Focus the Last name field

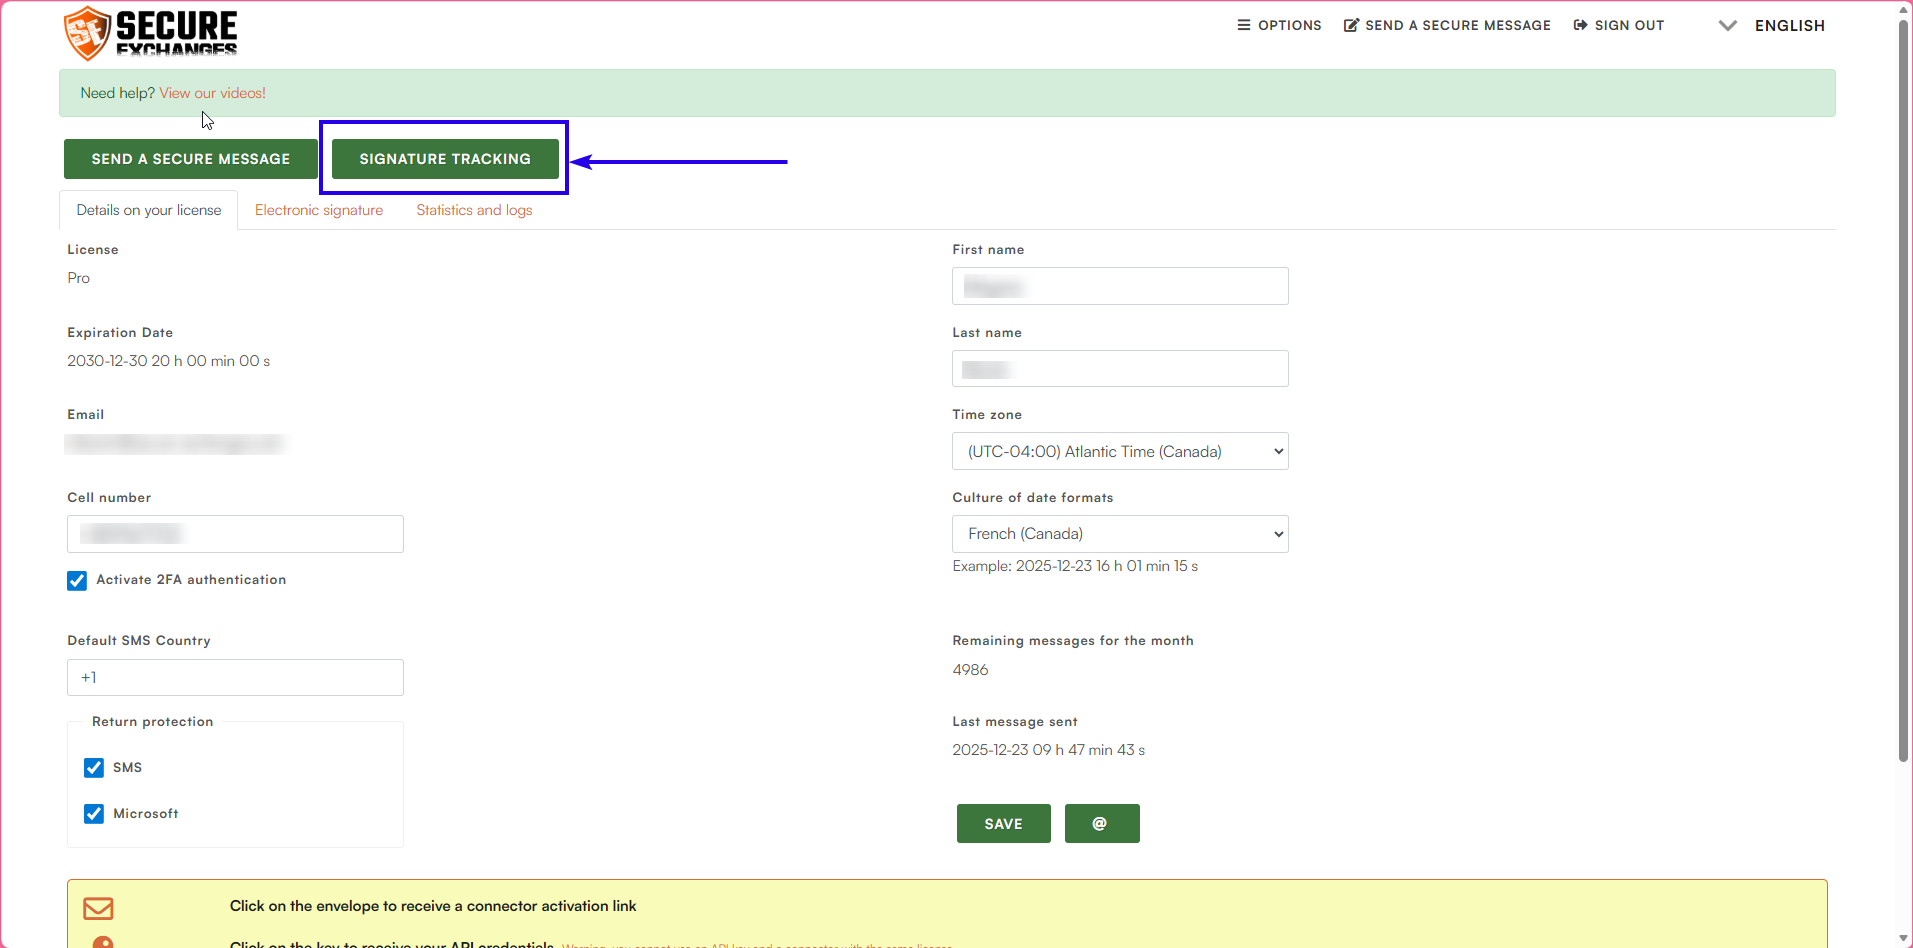(1120, 369)
